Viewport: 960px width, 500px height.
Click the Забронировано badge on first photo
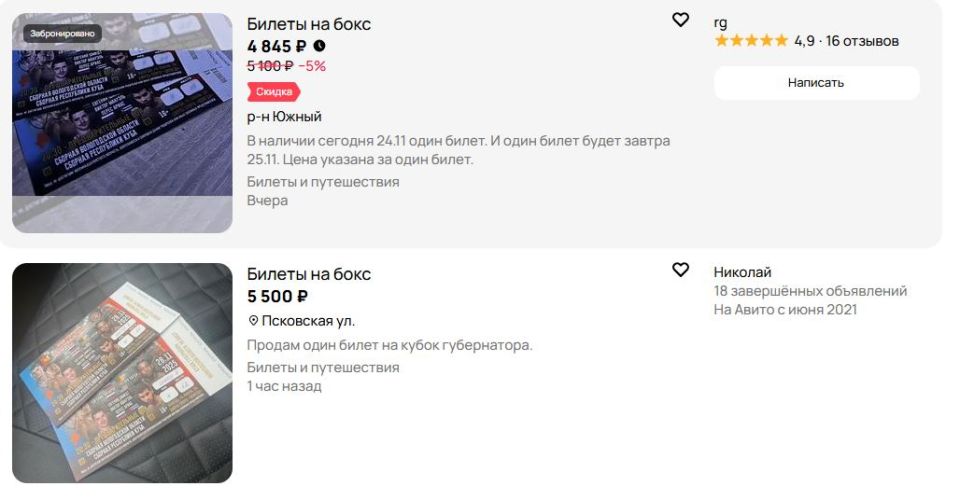(62, 33)
